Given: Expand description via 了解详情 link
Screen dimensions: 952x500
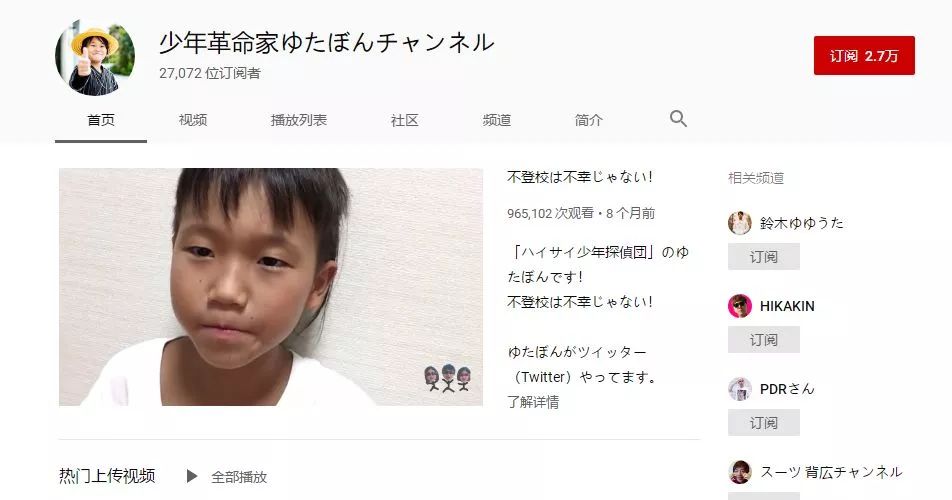Looking at the screenshot, I should coord(533,402).
